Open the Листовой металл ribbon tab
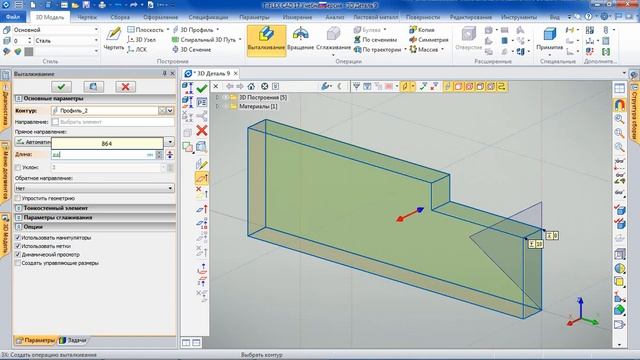 coord(376,17)
